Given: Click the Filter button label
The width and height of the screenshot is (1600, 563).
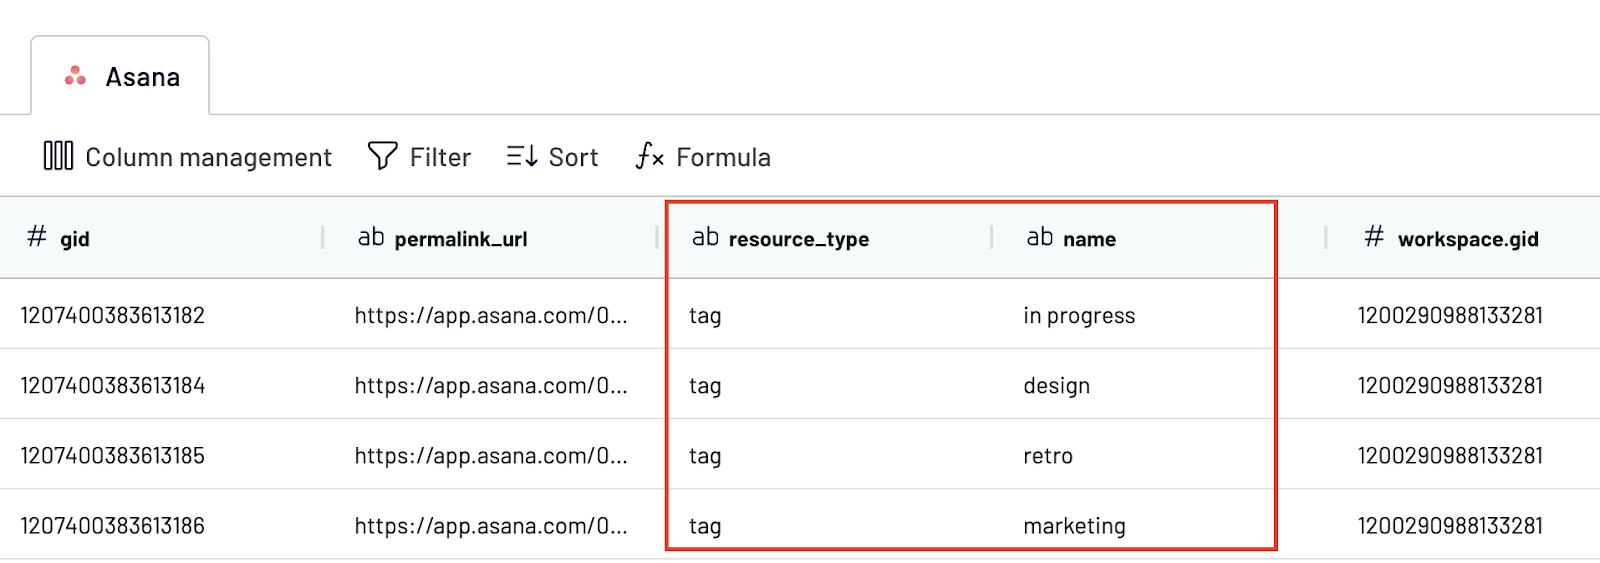Looking at the screenshot, I should click(440, 157).
